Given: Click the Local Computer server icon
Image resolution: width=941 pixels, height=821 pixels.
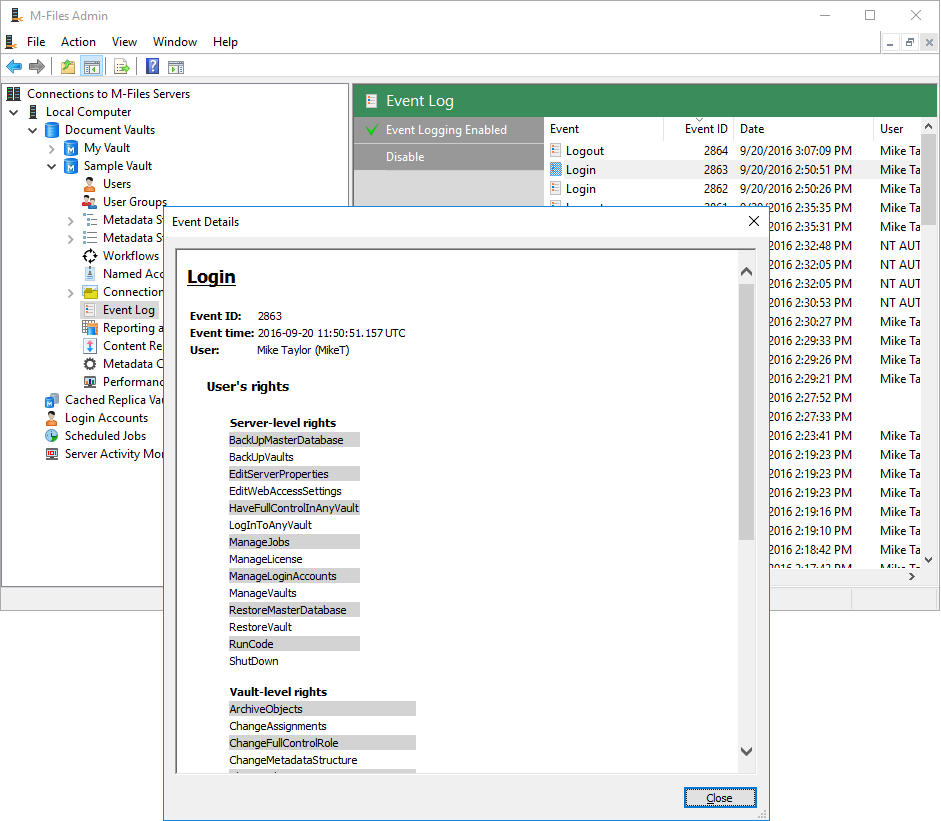Looking at the screenshot, I should 34,112.
